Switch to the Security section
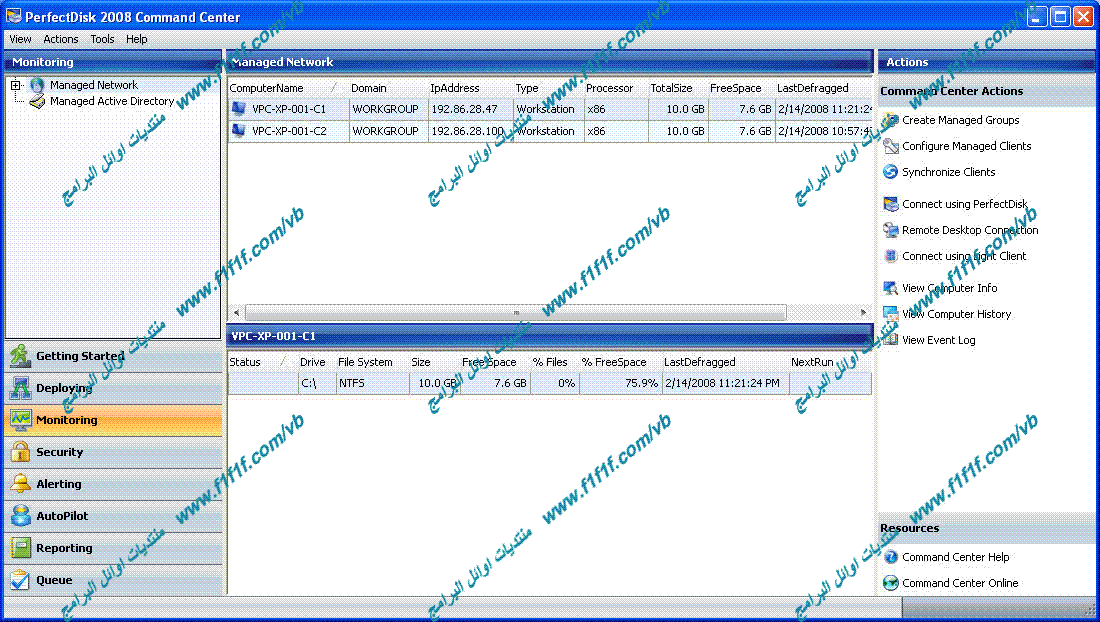 60,452
